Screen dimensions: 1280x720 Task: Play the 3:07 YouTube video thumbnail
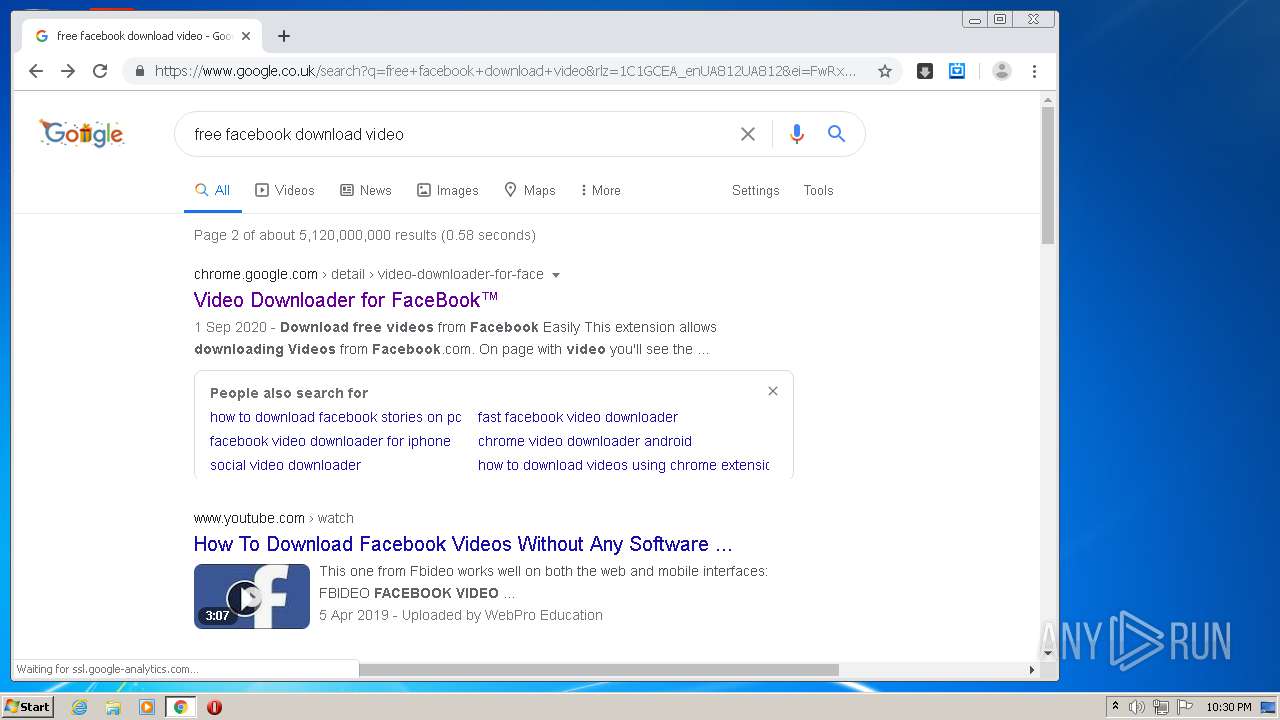(252, 596)
